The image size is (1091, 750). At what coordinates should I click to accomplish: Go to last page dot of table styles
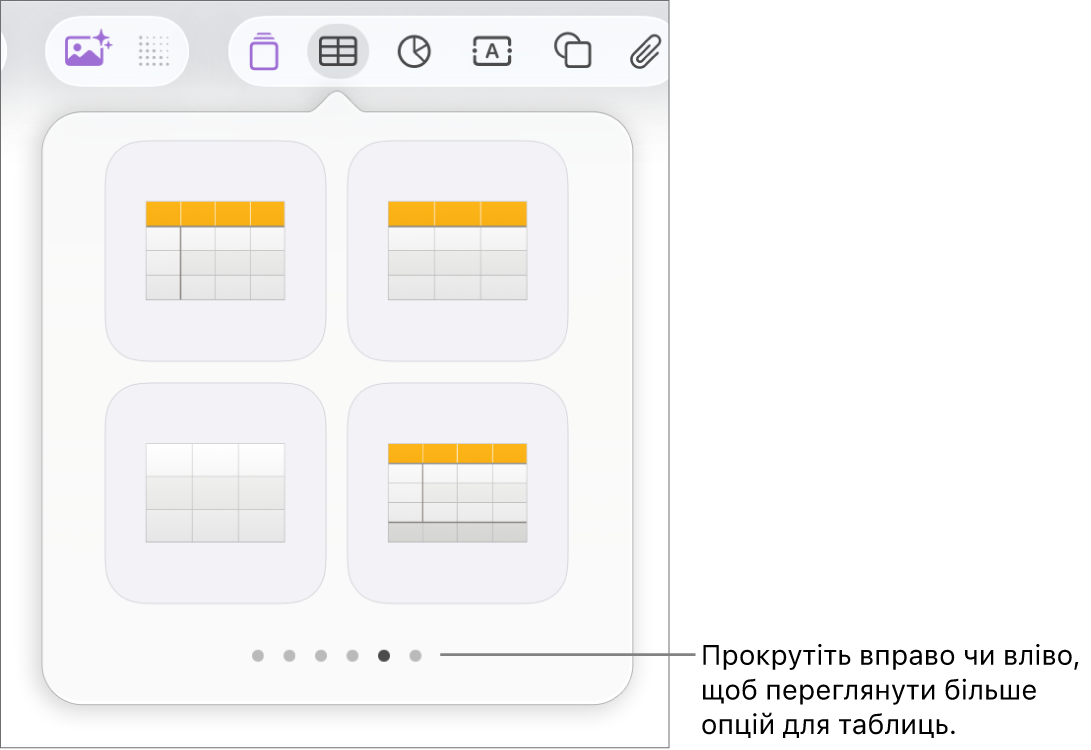tap(415, 655)
